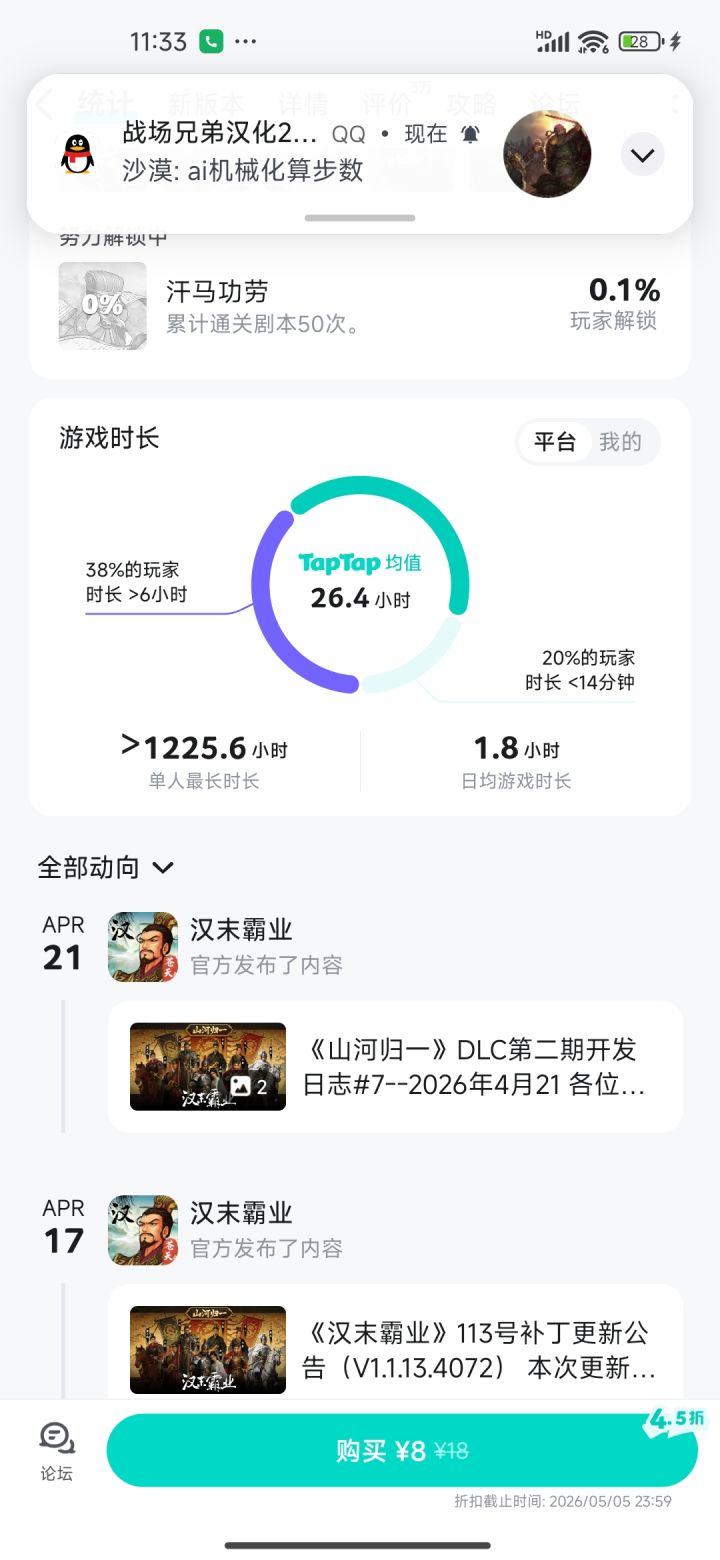Open the 论坛 forum icon at bottom
This screenshot has height=1560, width=720.
57,1450
